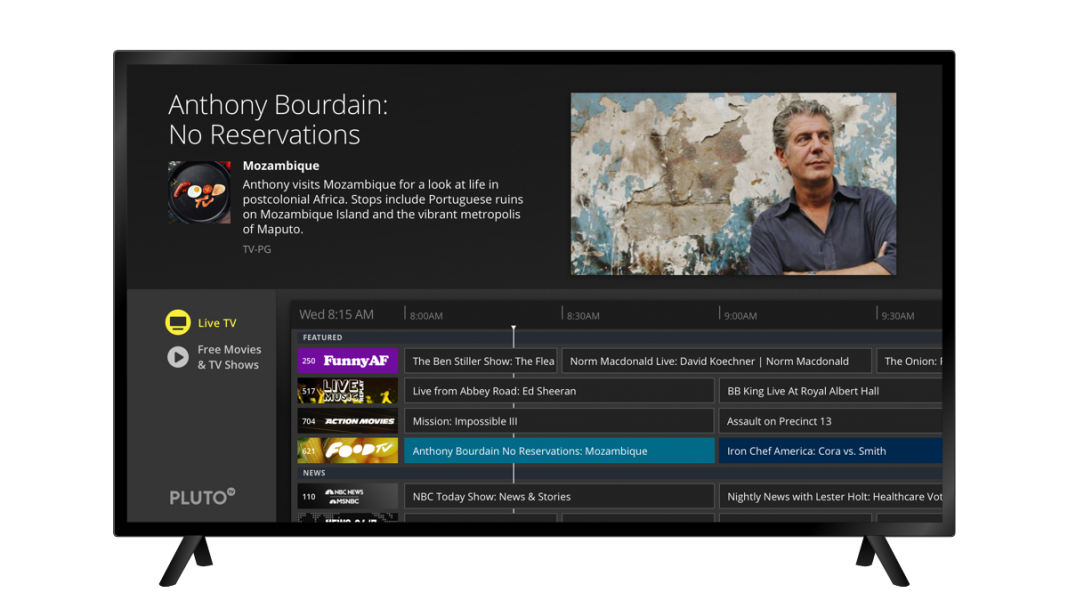Select BB King Live At Royal Albert Hall
Image resolution: width=1068 pixels, height=601 pixels.
830,391
